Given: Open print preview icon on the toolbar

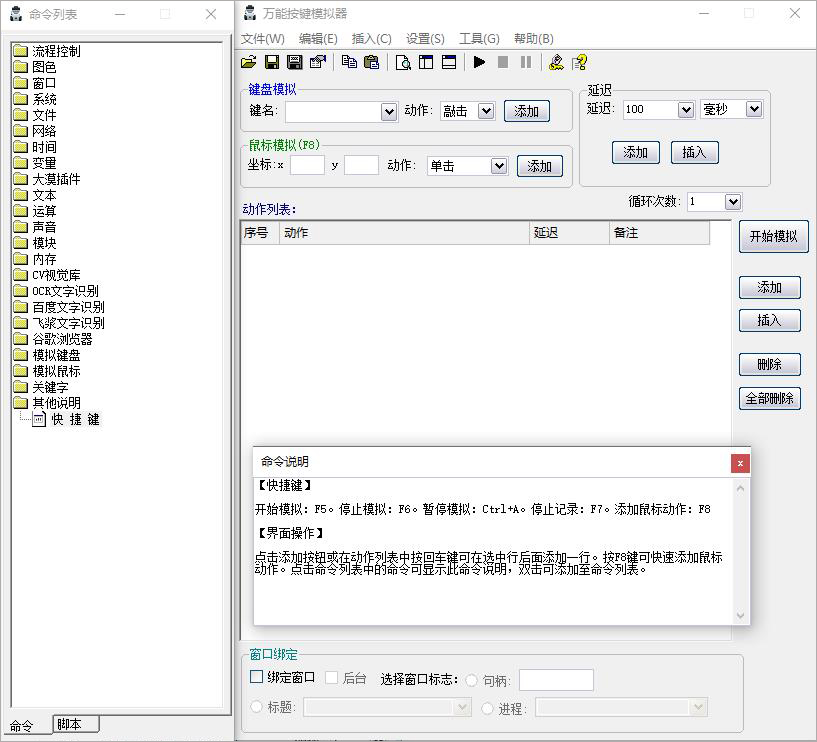Looking at the screenshot, I should tap(404, 61).
